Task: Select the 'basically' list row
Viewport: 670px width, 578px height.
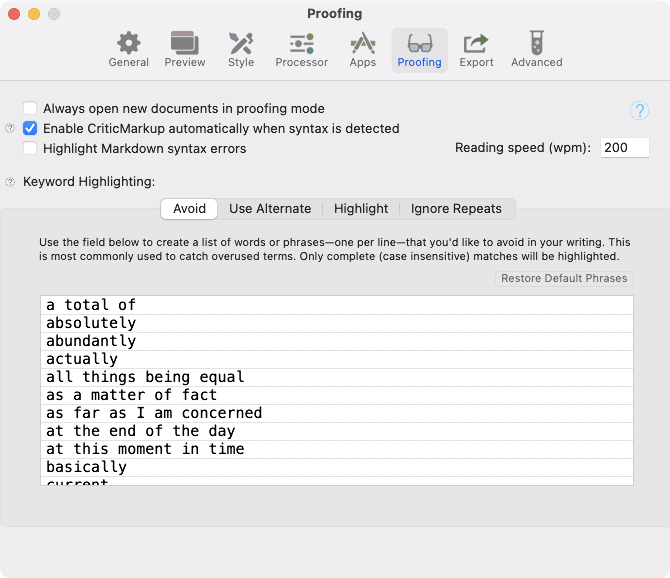Action: click(337, 467)
